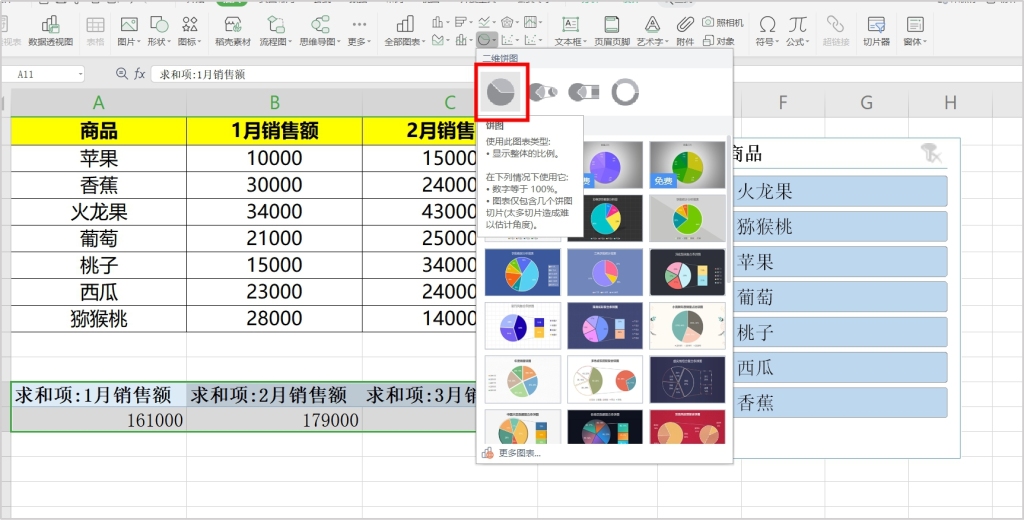Click the 切片器 slicer icon
Image resolution: width=1024 pixels, height=521 pixels.
point(876,30)
